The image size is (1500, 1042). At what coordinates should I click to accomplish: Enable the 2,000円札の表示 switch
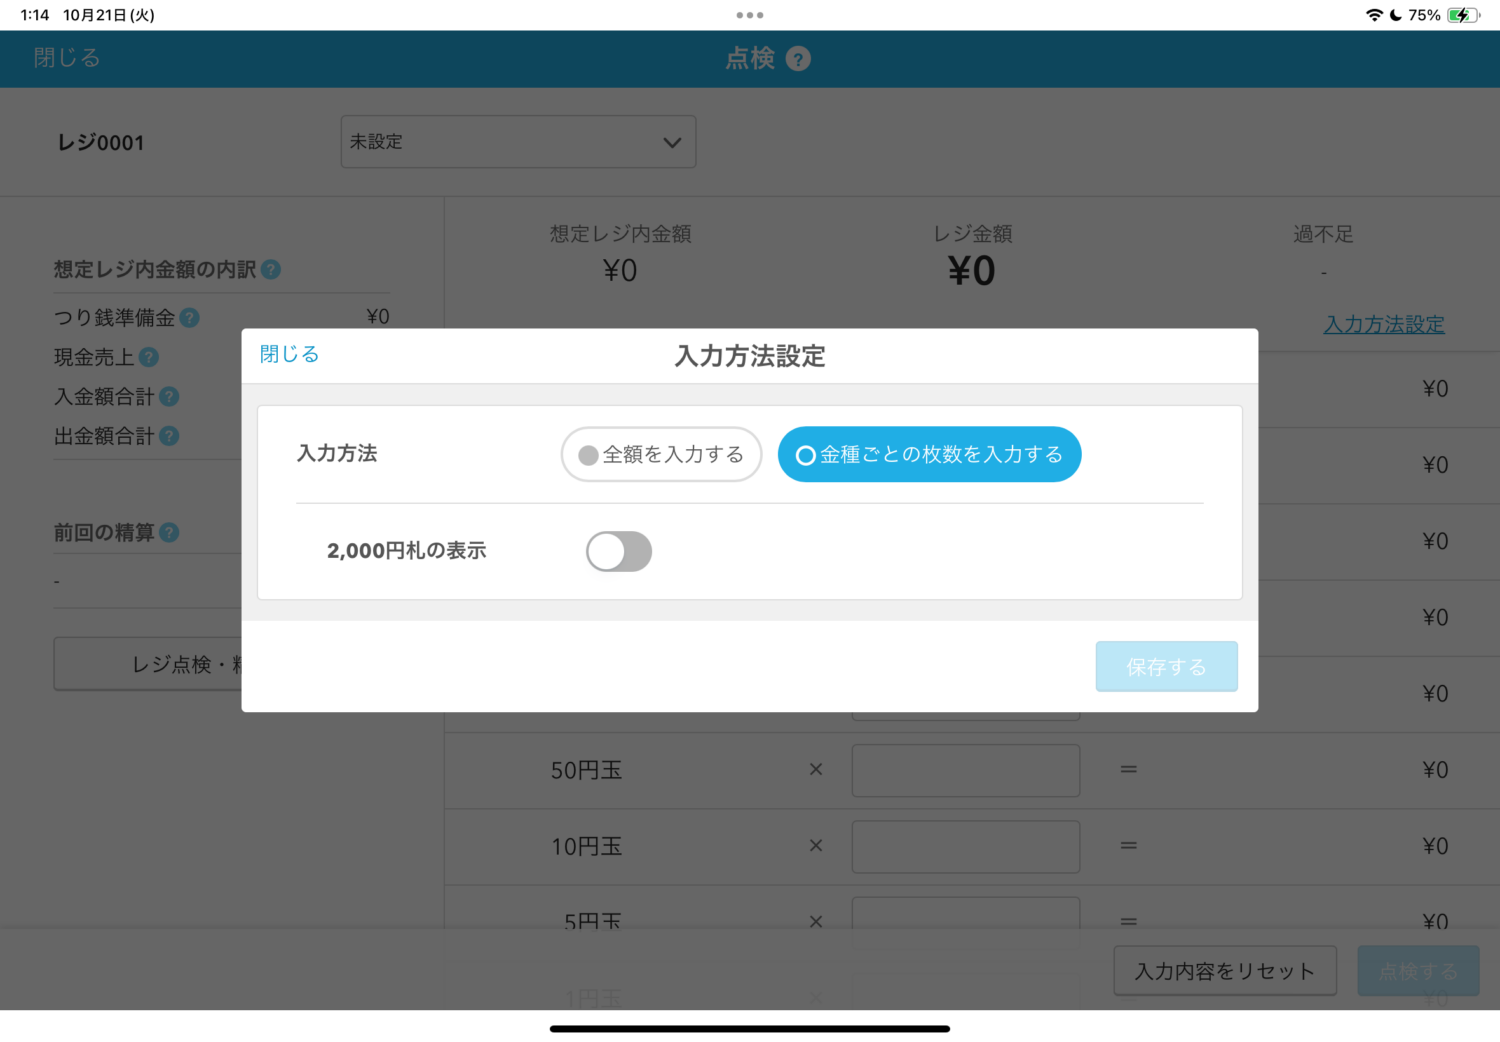[619, 551]
